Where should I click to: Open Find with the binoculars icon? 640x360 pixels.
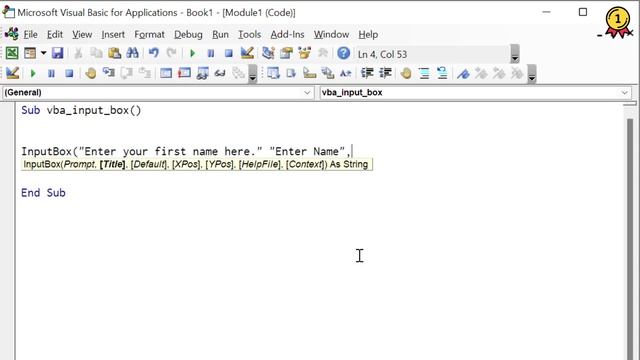(132, 53)
